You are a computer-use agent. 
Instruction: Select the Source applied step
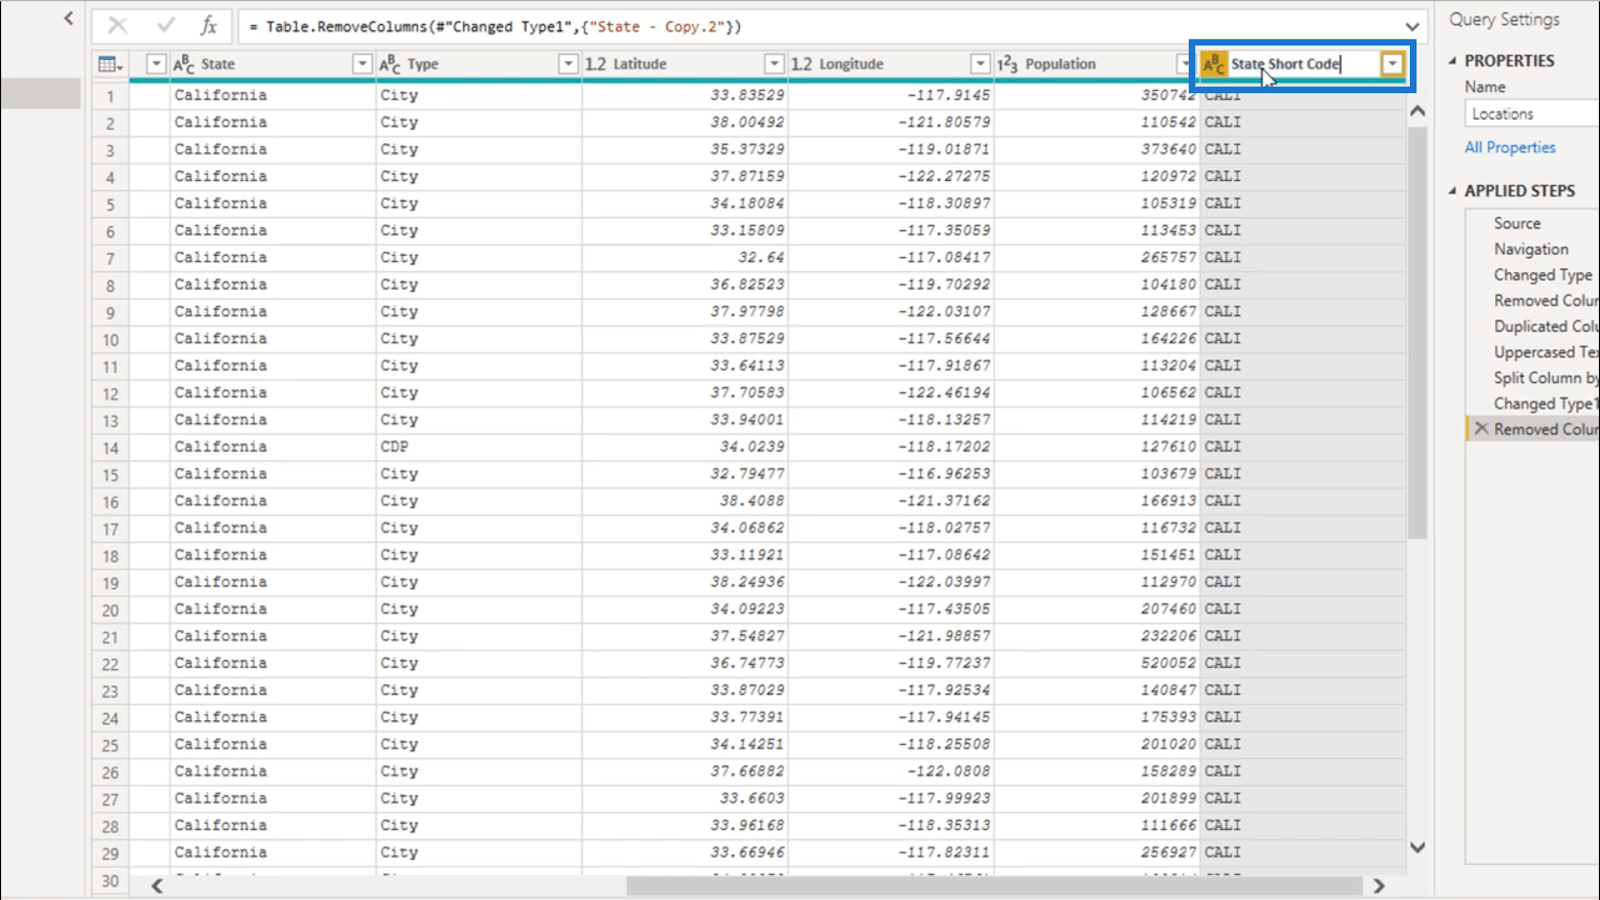pyautogui.click(x=1517, y=223)
